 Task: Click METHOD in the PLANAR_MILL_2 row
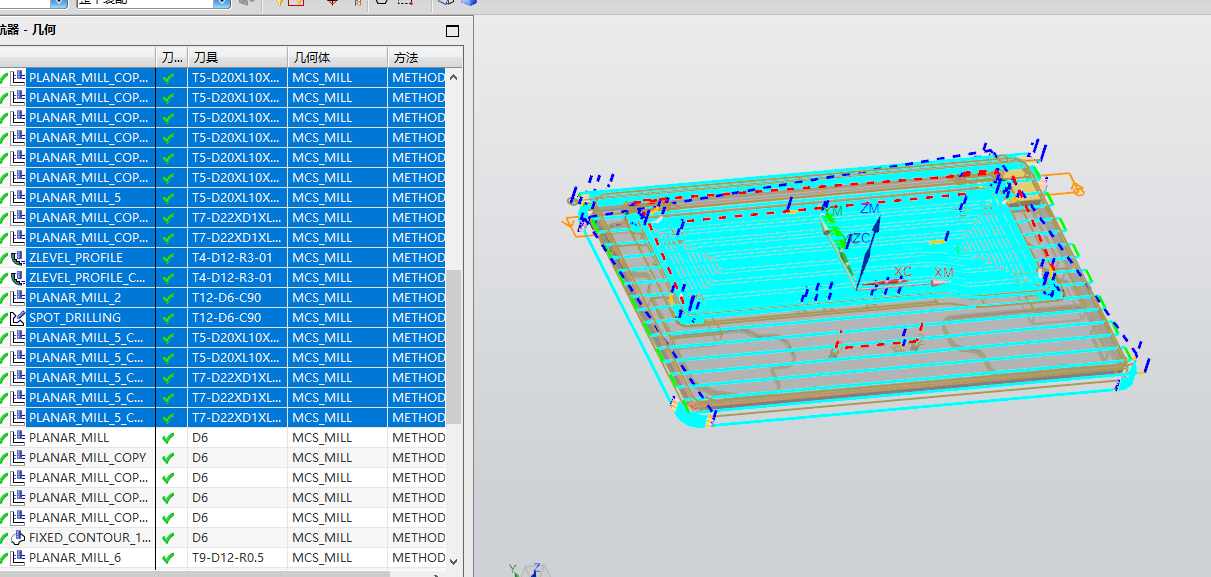point(418,297)
